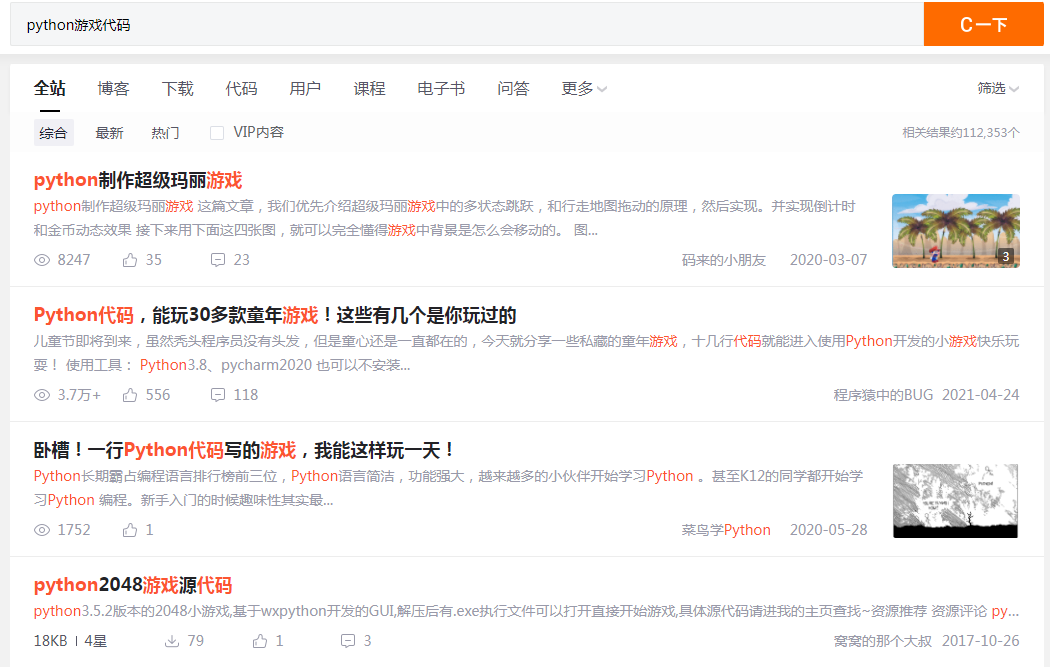The width and height of the screenshot is (1050, 667).
Task: Sort results by 最新
Action: tap(109, 133)
